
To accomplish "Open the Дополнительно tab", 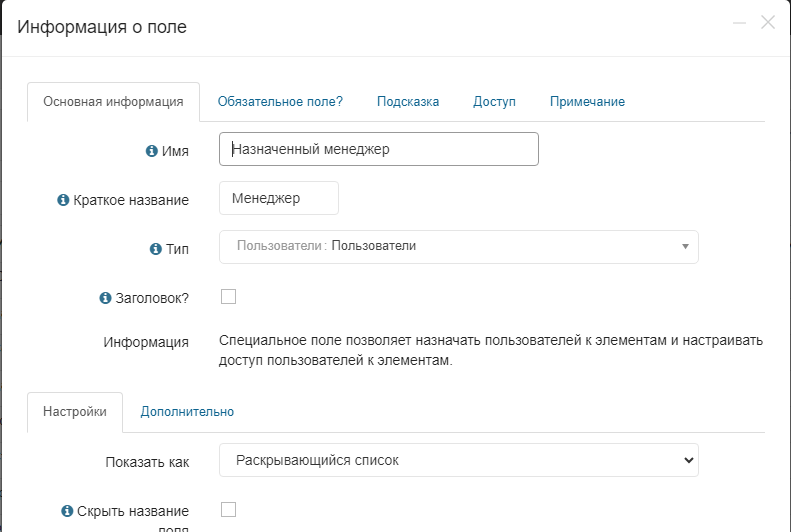I will tap(187, 412).
